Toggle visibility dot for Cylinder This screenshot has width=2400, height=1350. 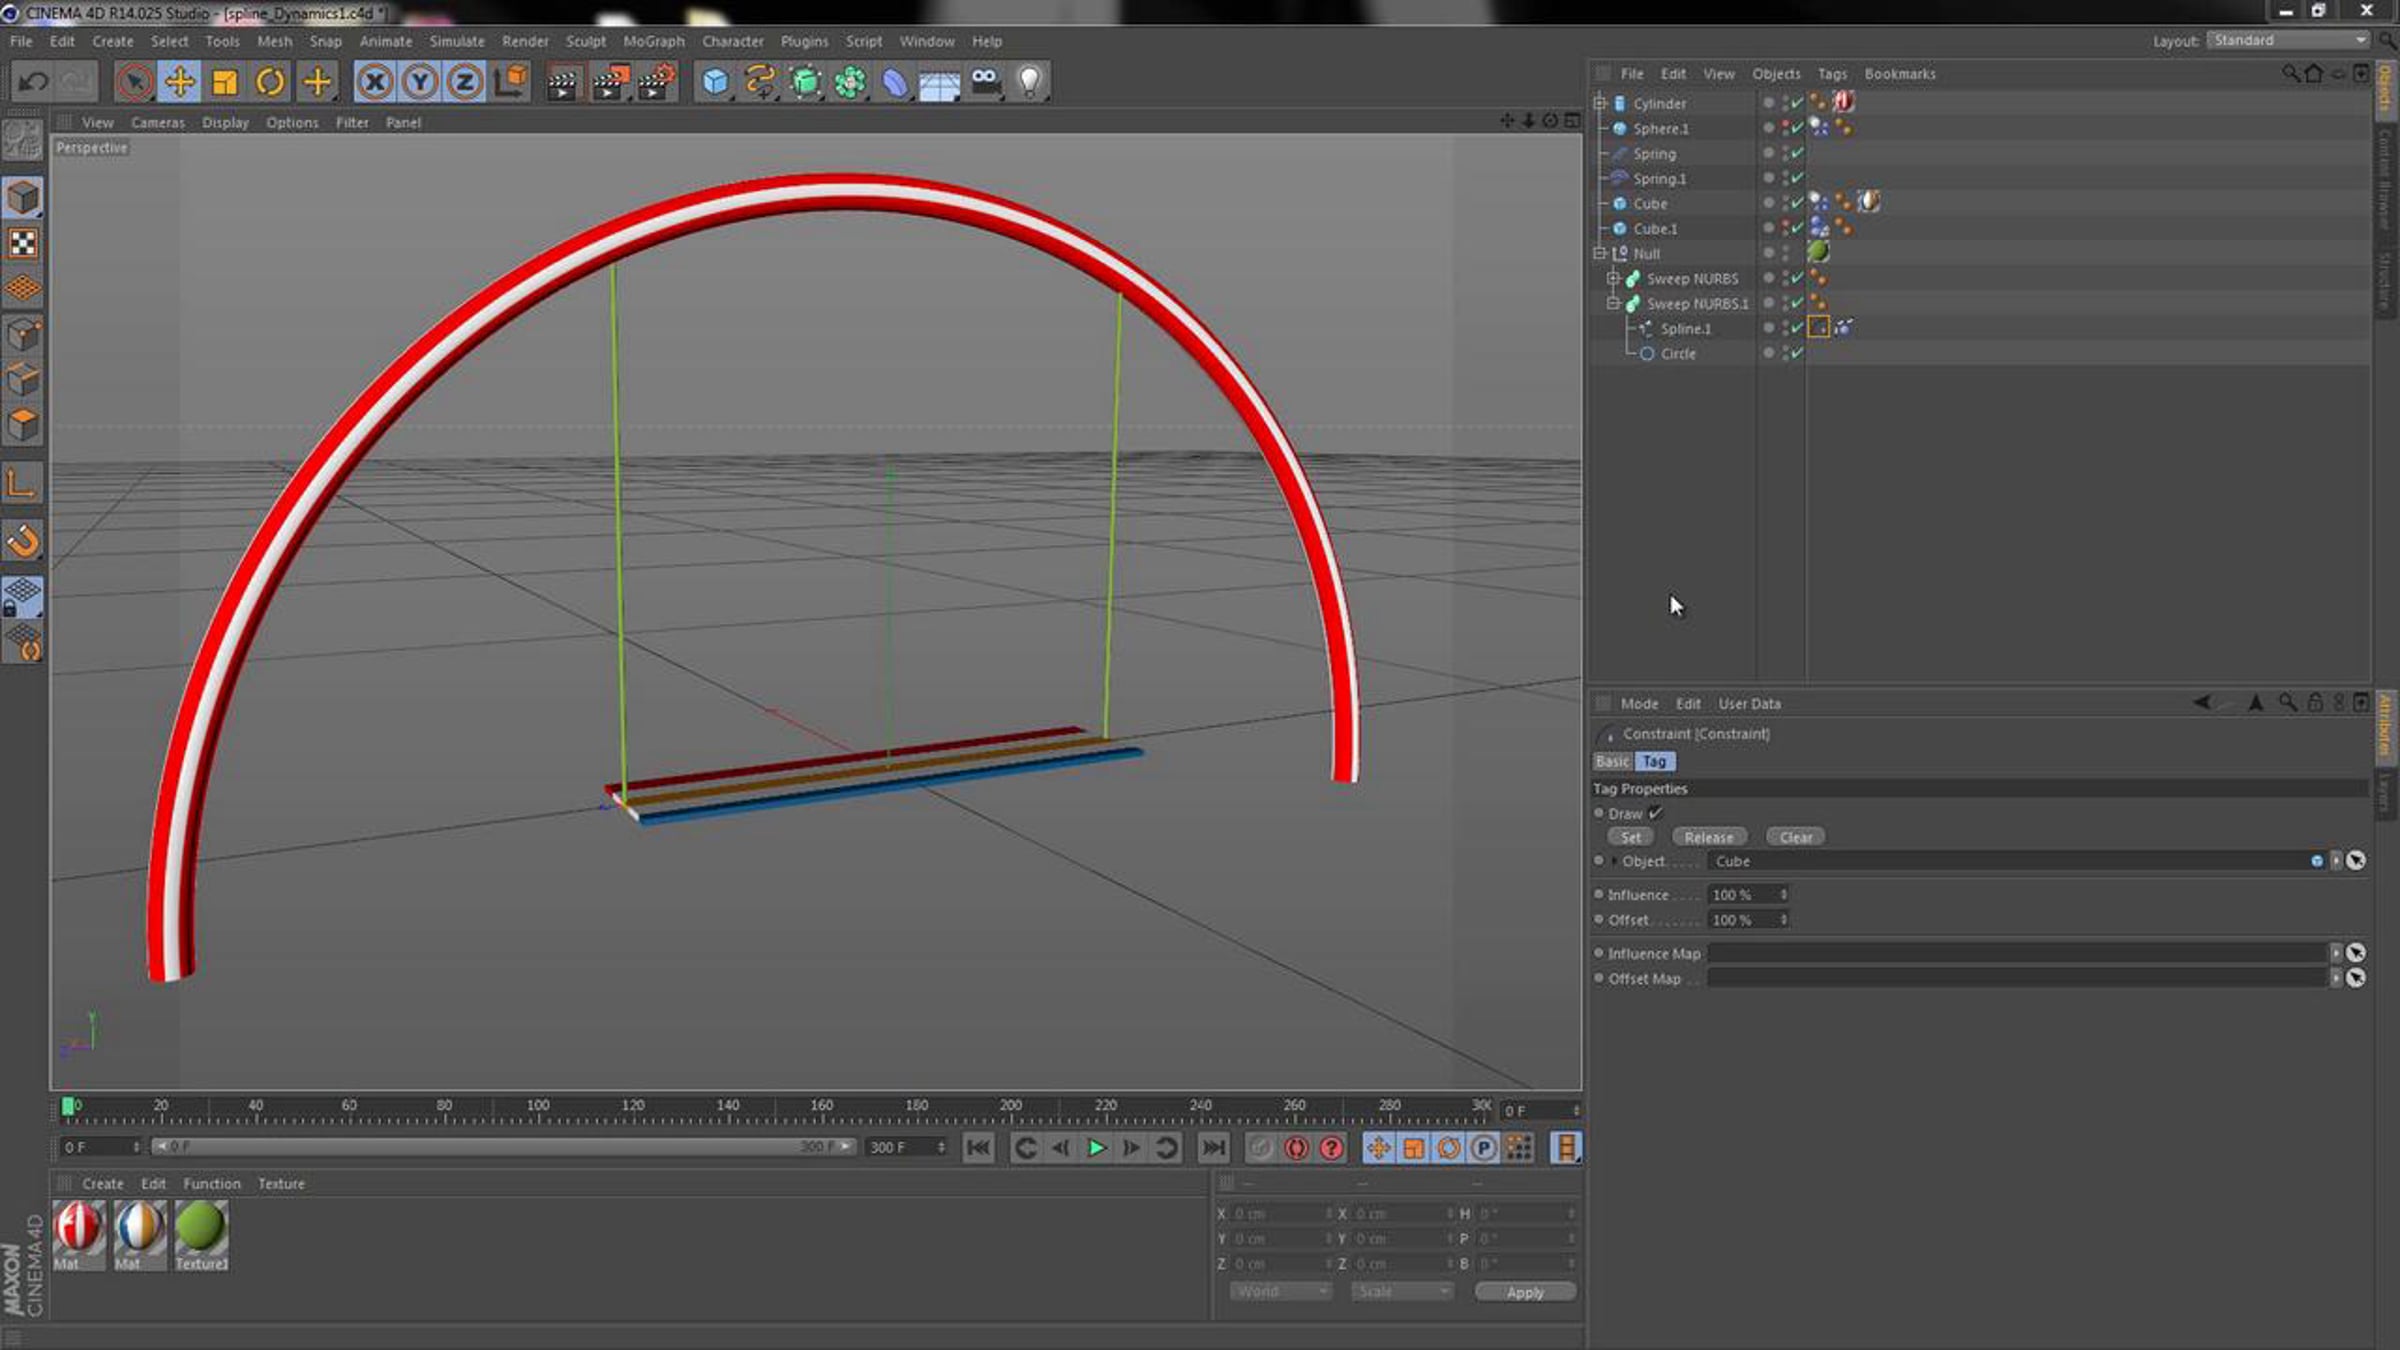point(1768,101)
